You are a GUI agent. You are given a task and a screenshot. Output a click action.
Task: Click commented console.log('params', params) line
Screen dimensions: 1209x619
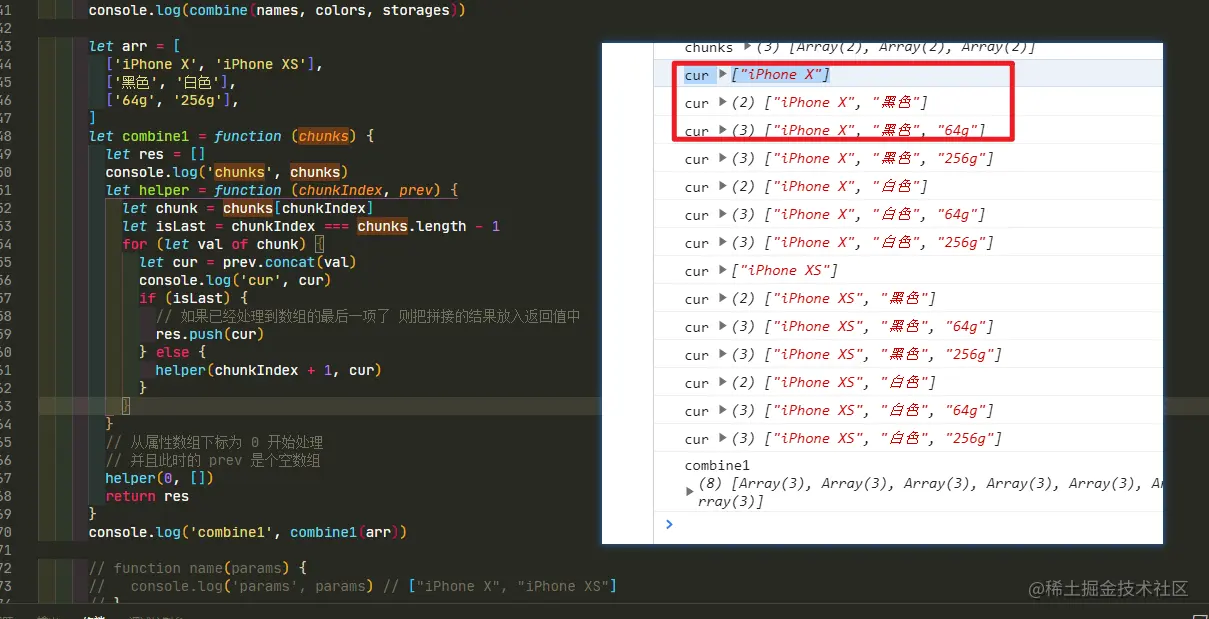(352, 586)
